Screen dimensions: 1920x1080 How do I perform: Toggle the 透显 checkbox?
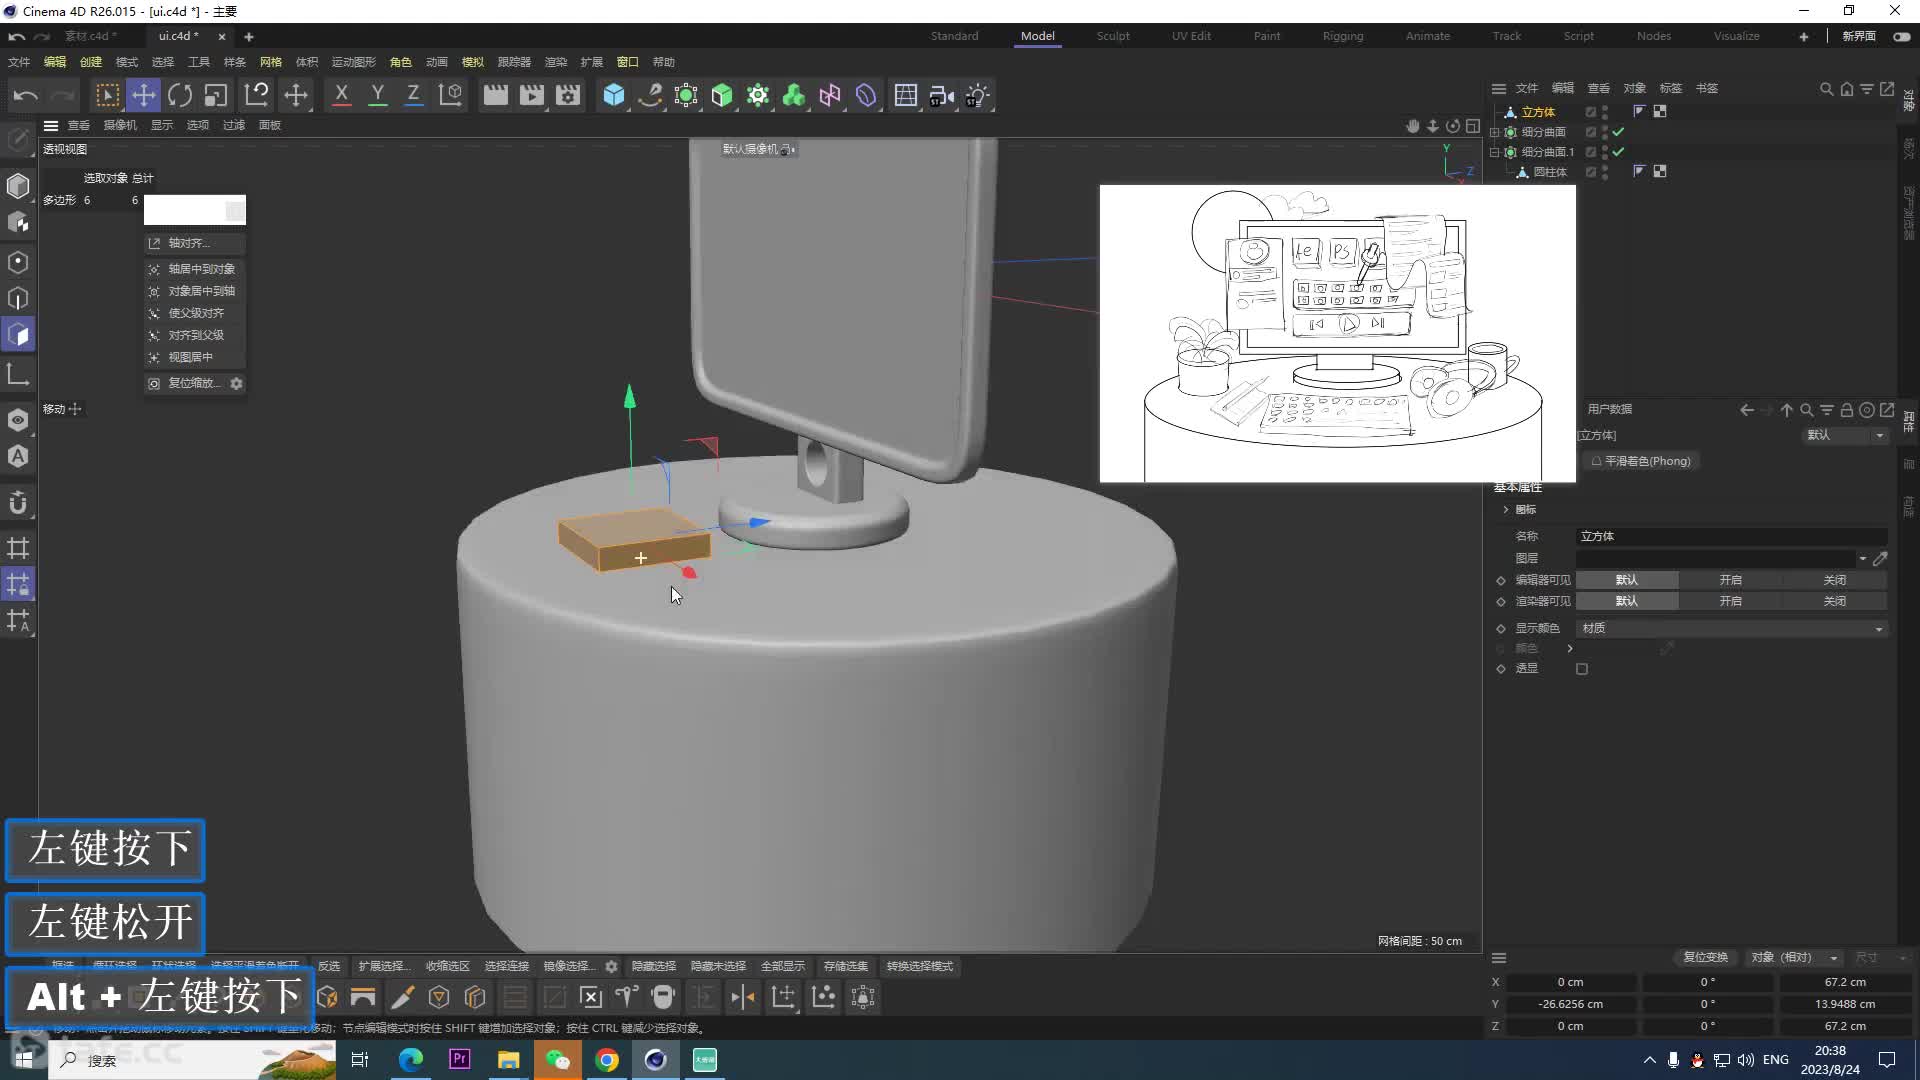tap(1582, 669)
